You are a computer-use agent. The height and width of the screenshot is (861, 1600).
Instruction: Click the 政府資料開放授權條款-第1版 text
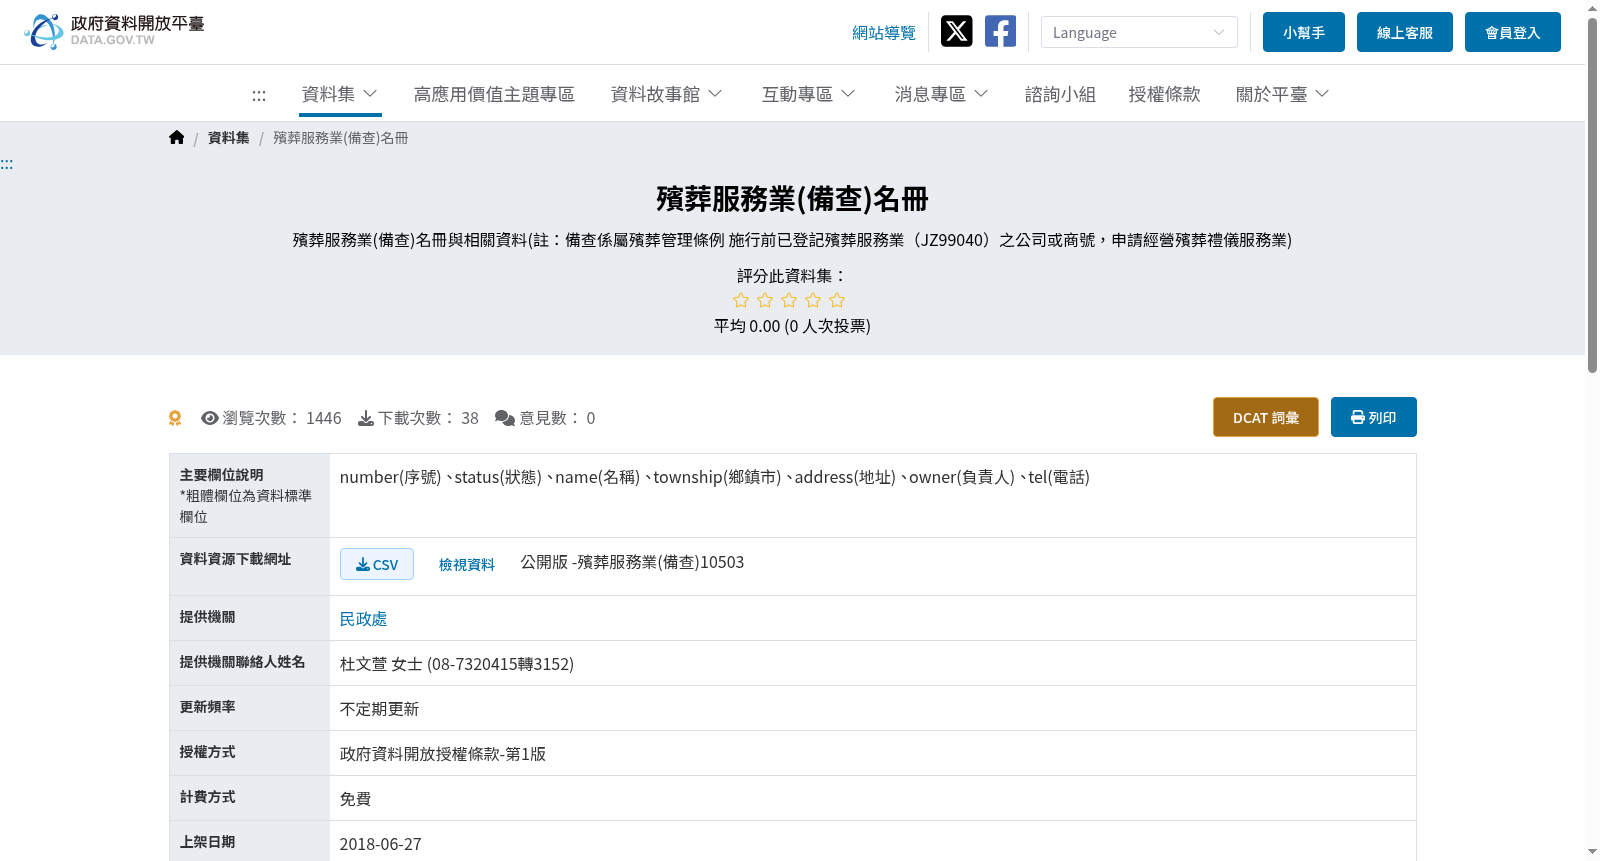(x=443, y=754)
